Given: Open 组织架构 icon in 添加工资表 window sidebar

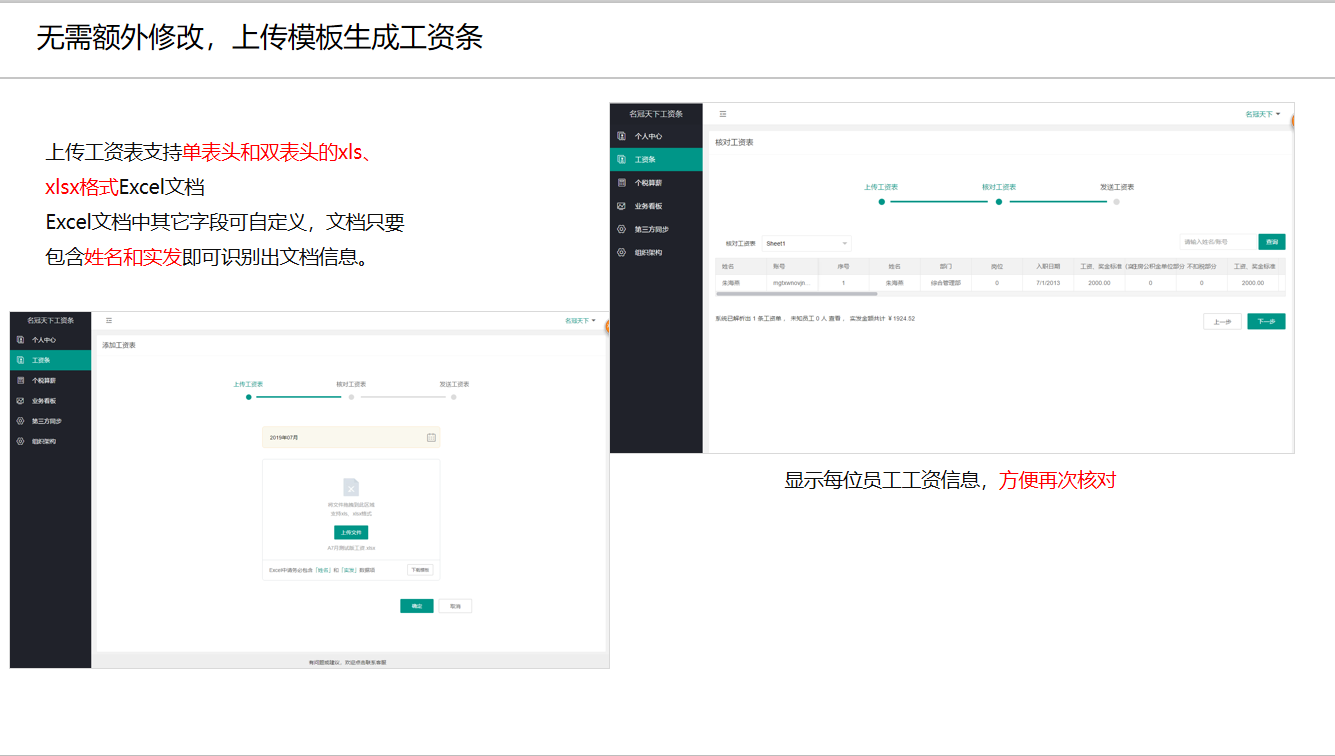Looking at the screenshot, I should coord(20,441).
